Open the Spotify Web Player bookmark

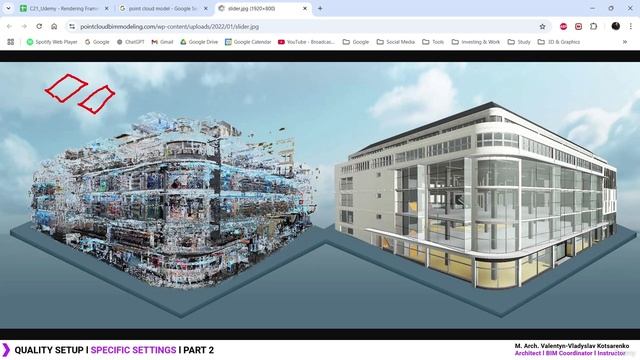point(52,42)
